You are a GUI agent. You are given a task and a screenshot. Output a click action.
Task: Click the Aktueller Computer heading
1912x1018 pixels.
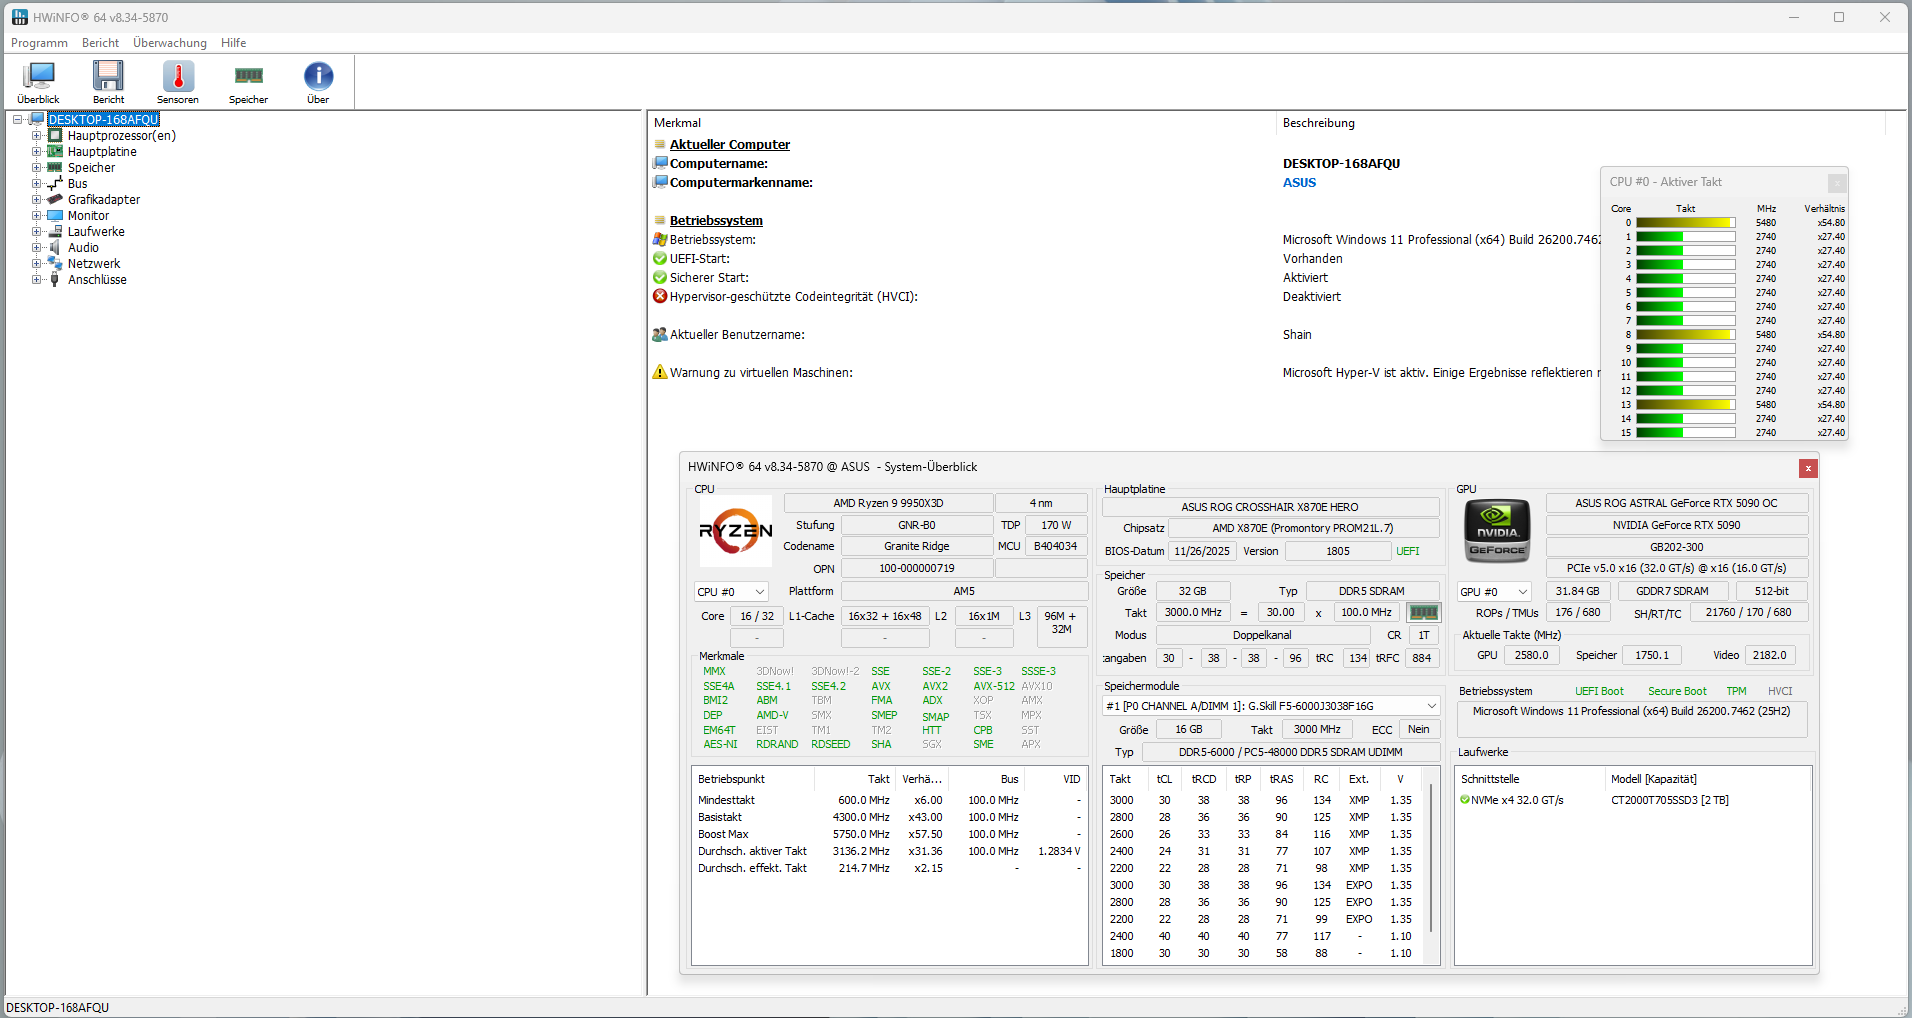pyautogui.click(x=730, y=145)
